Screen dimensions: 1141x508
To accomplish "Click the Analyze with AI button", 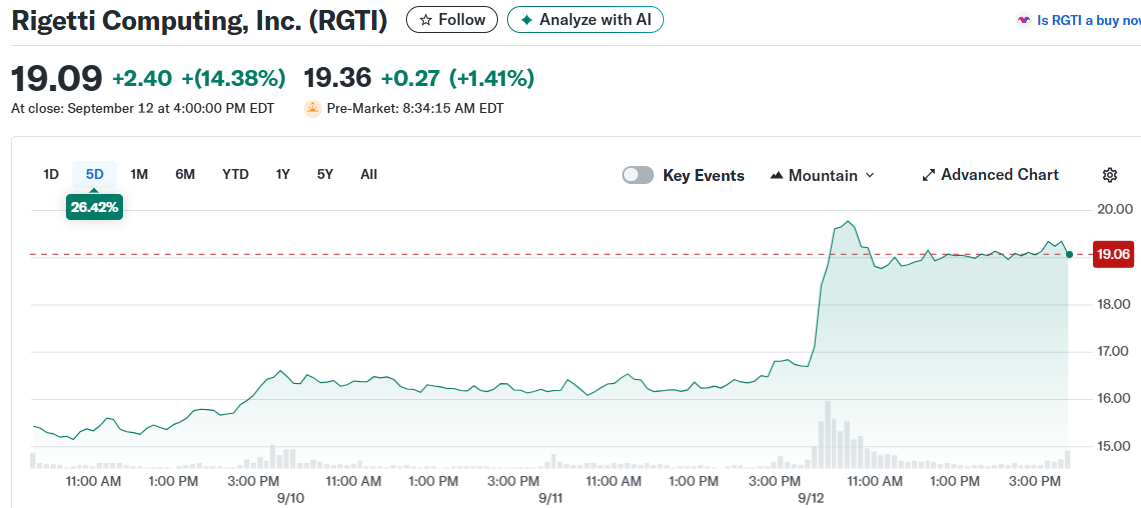I will 585,20.
